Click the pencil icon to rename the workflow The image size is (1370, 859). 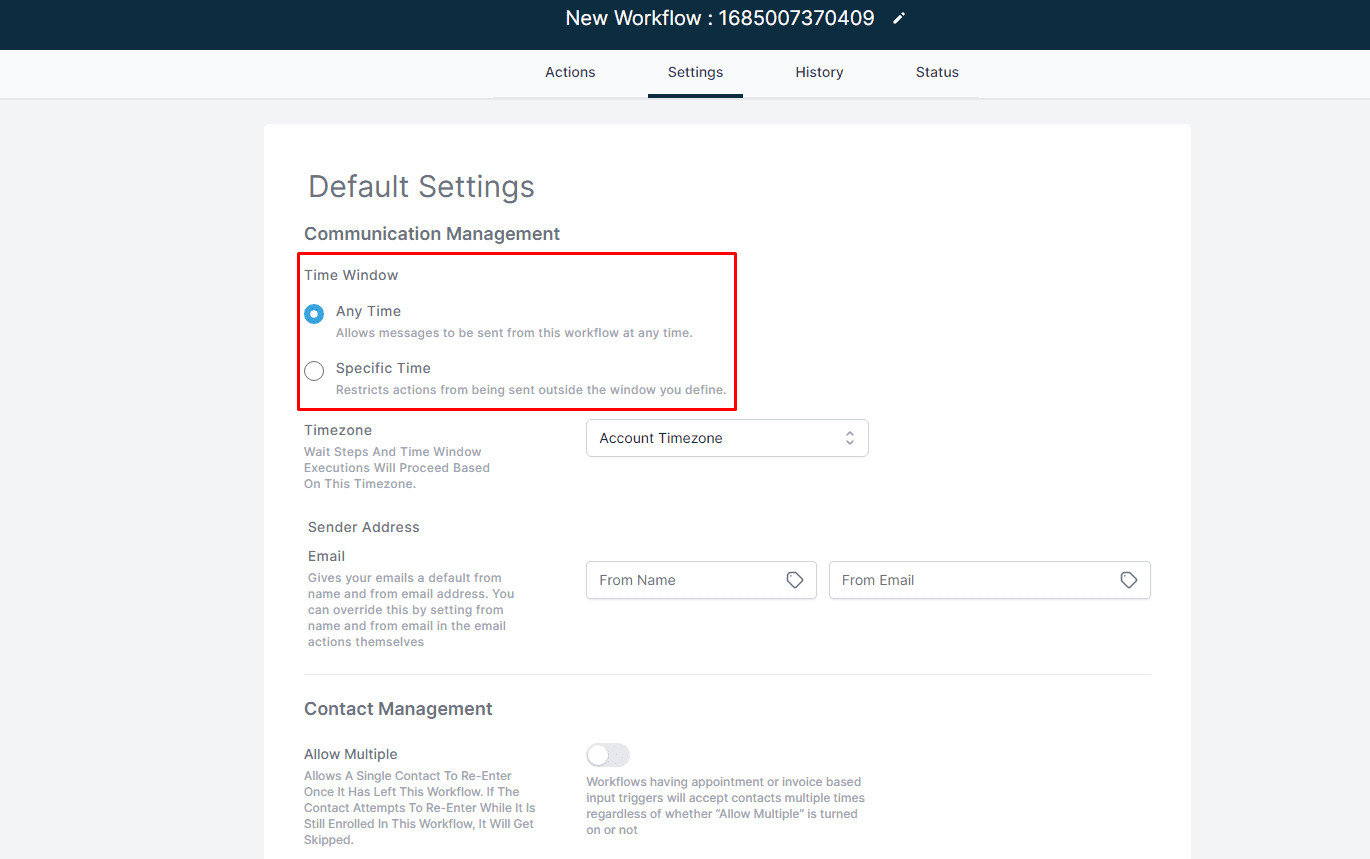tap(897, 18)
